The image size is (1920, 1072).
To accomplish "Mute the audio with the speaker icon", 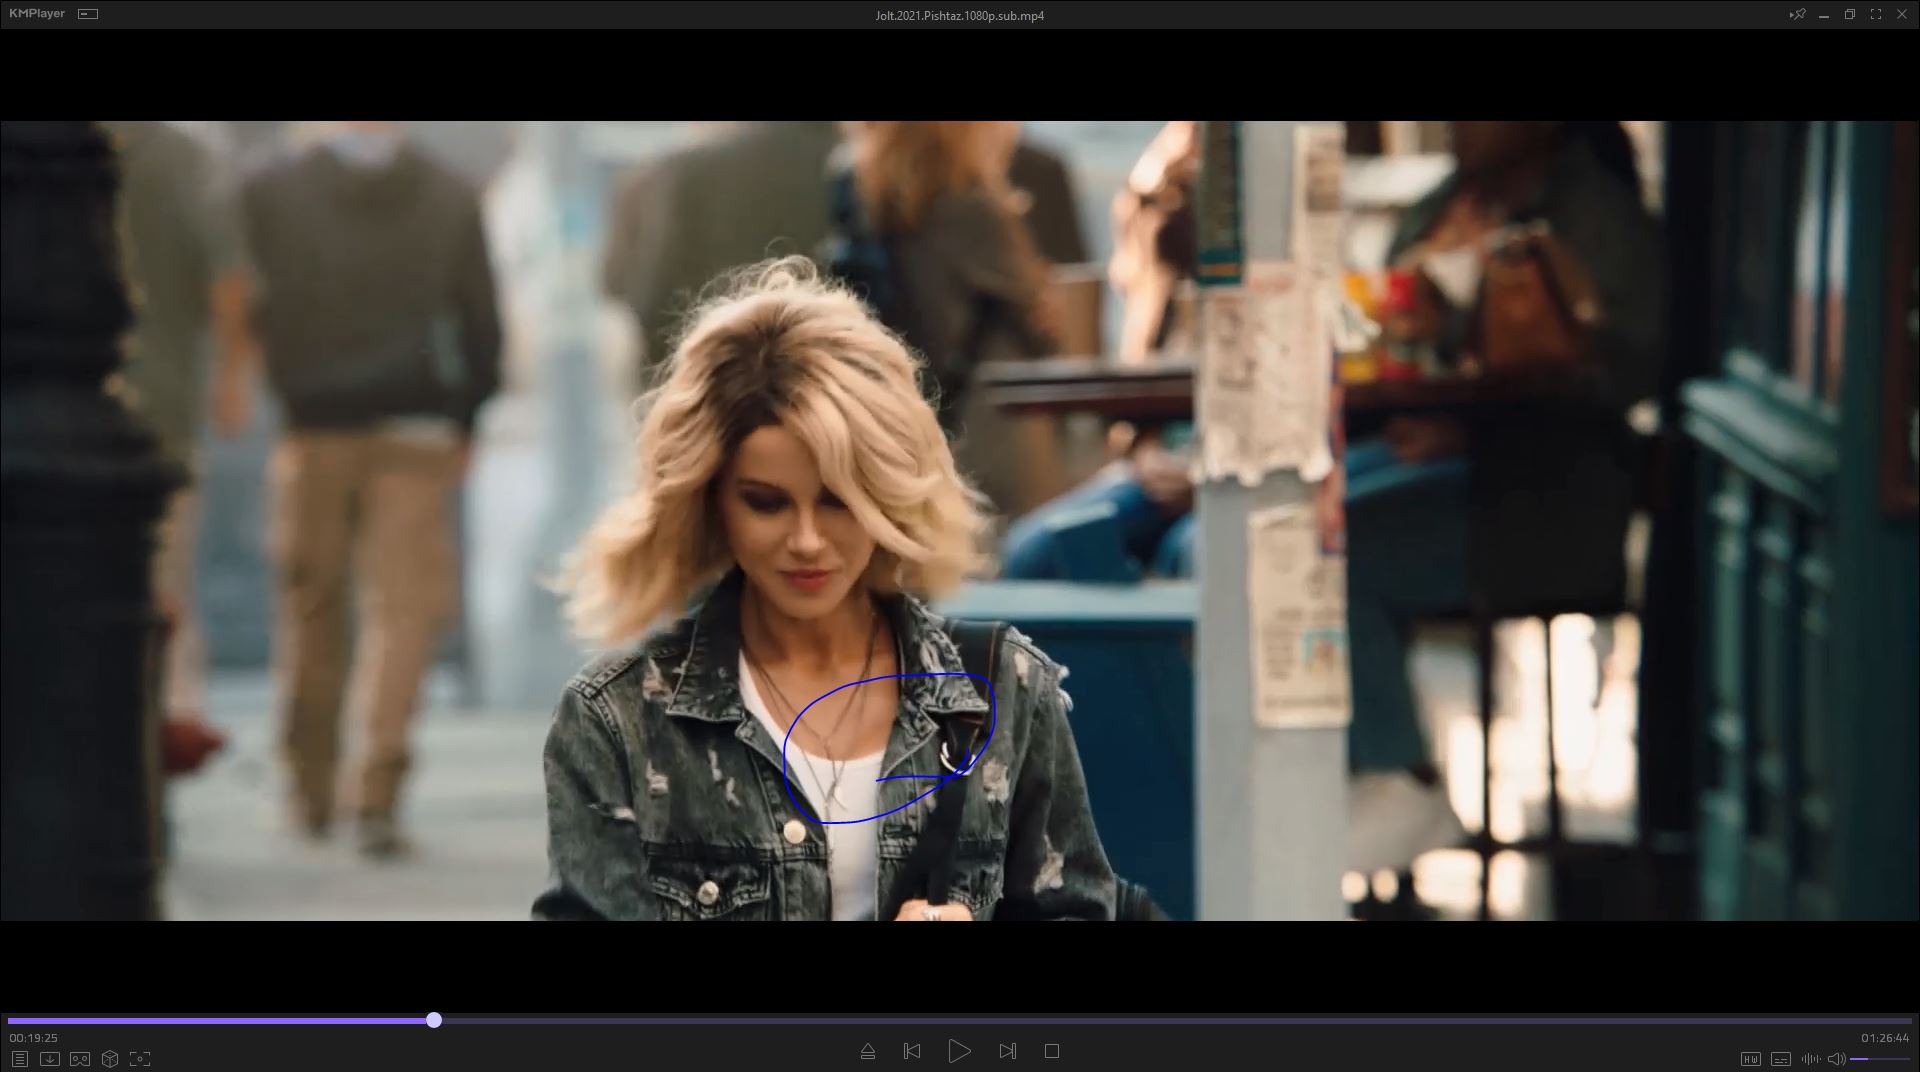I will point(1836,1058).
